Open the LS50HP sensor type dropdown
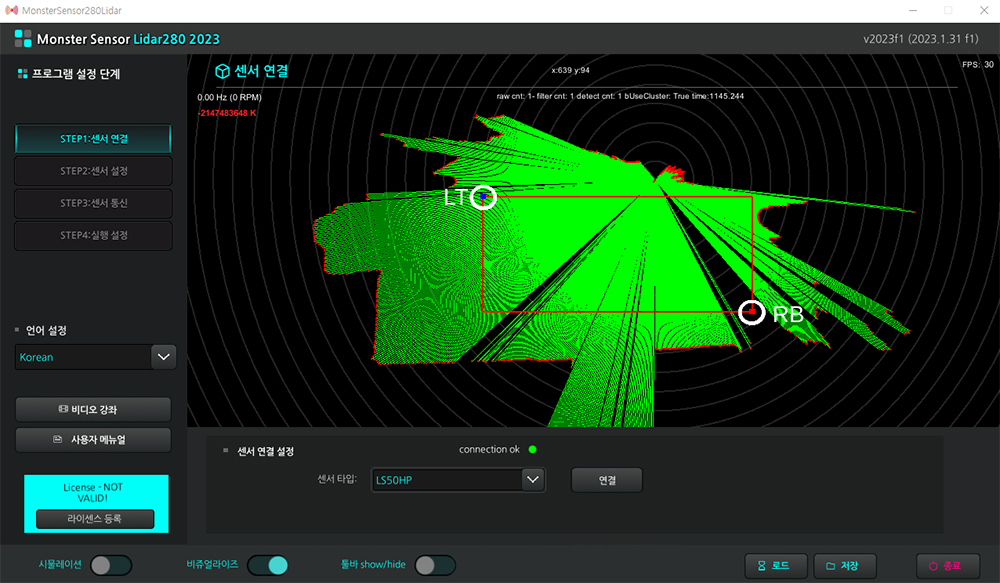The height and width of the screenshot is (583, 1000). 458,480
